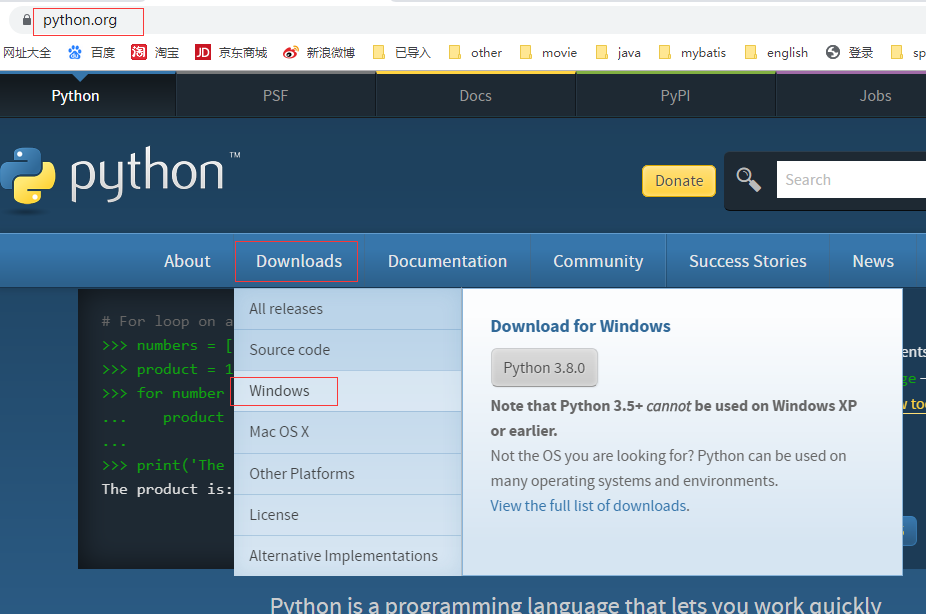Click the Search text field
Screen dimensions: 926x614
click(851, 179)
